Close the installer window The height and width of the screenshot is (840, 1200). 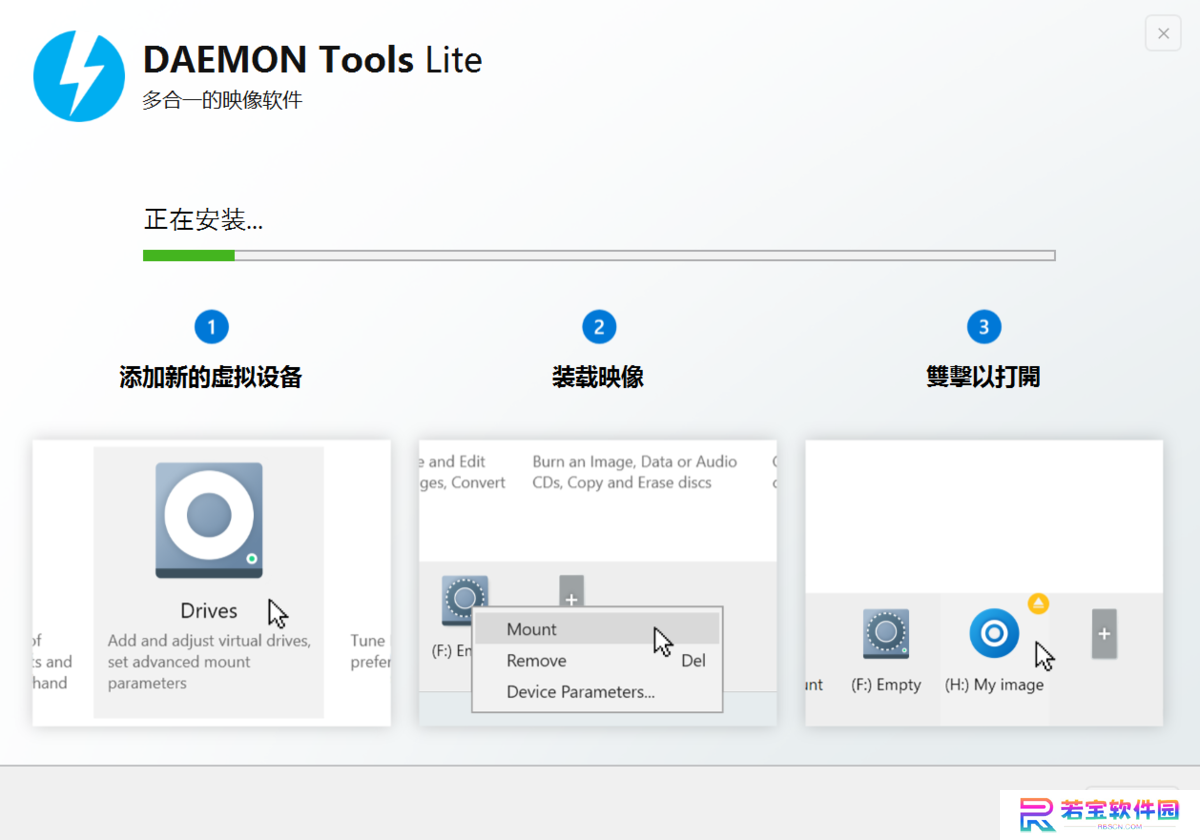click(x=1163, y=33)
